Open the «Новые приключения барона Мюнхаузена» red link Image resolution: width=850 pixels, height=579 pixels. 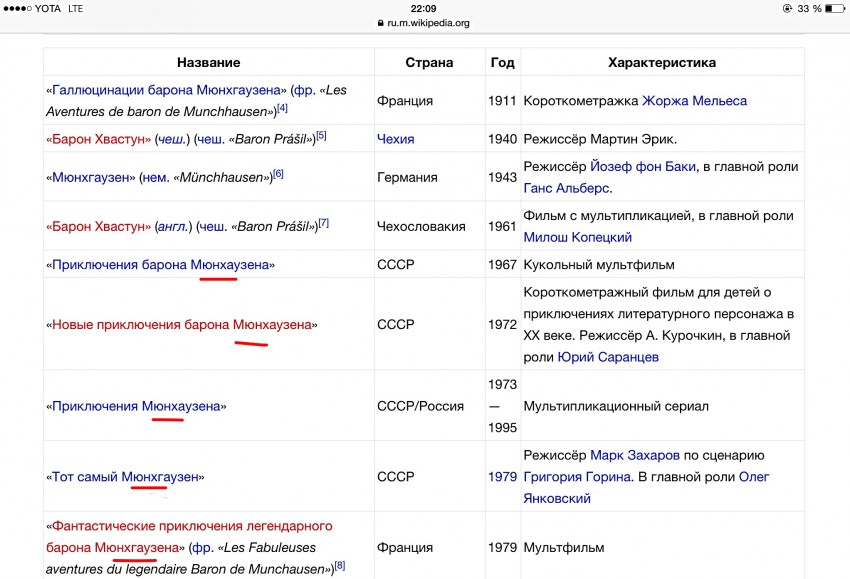tap(182, 325)
